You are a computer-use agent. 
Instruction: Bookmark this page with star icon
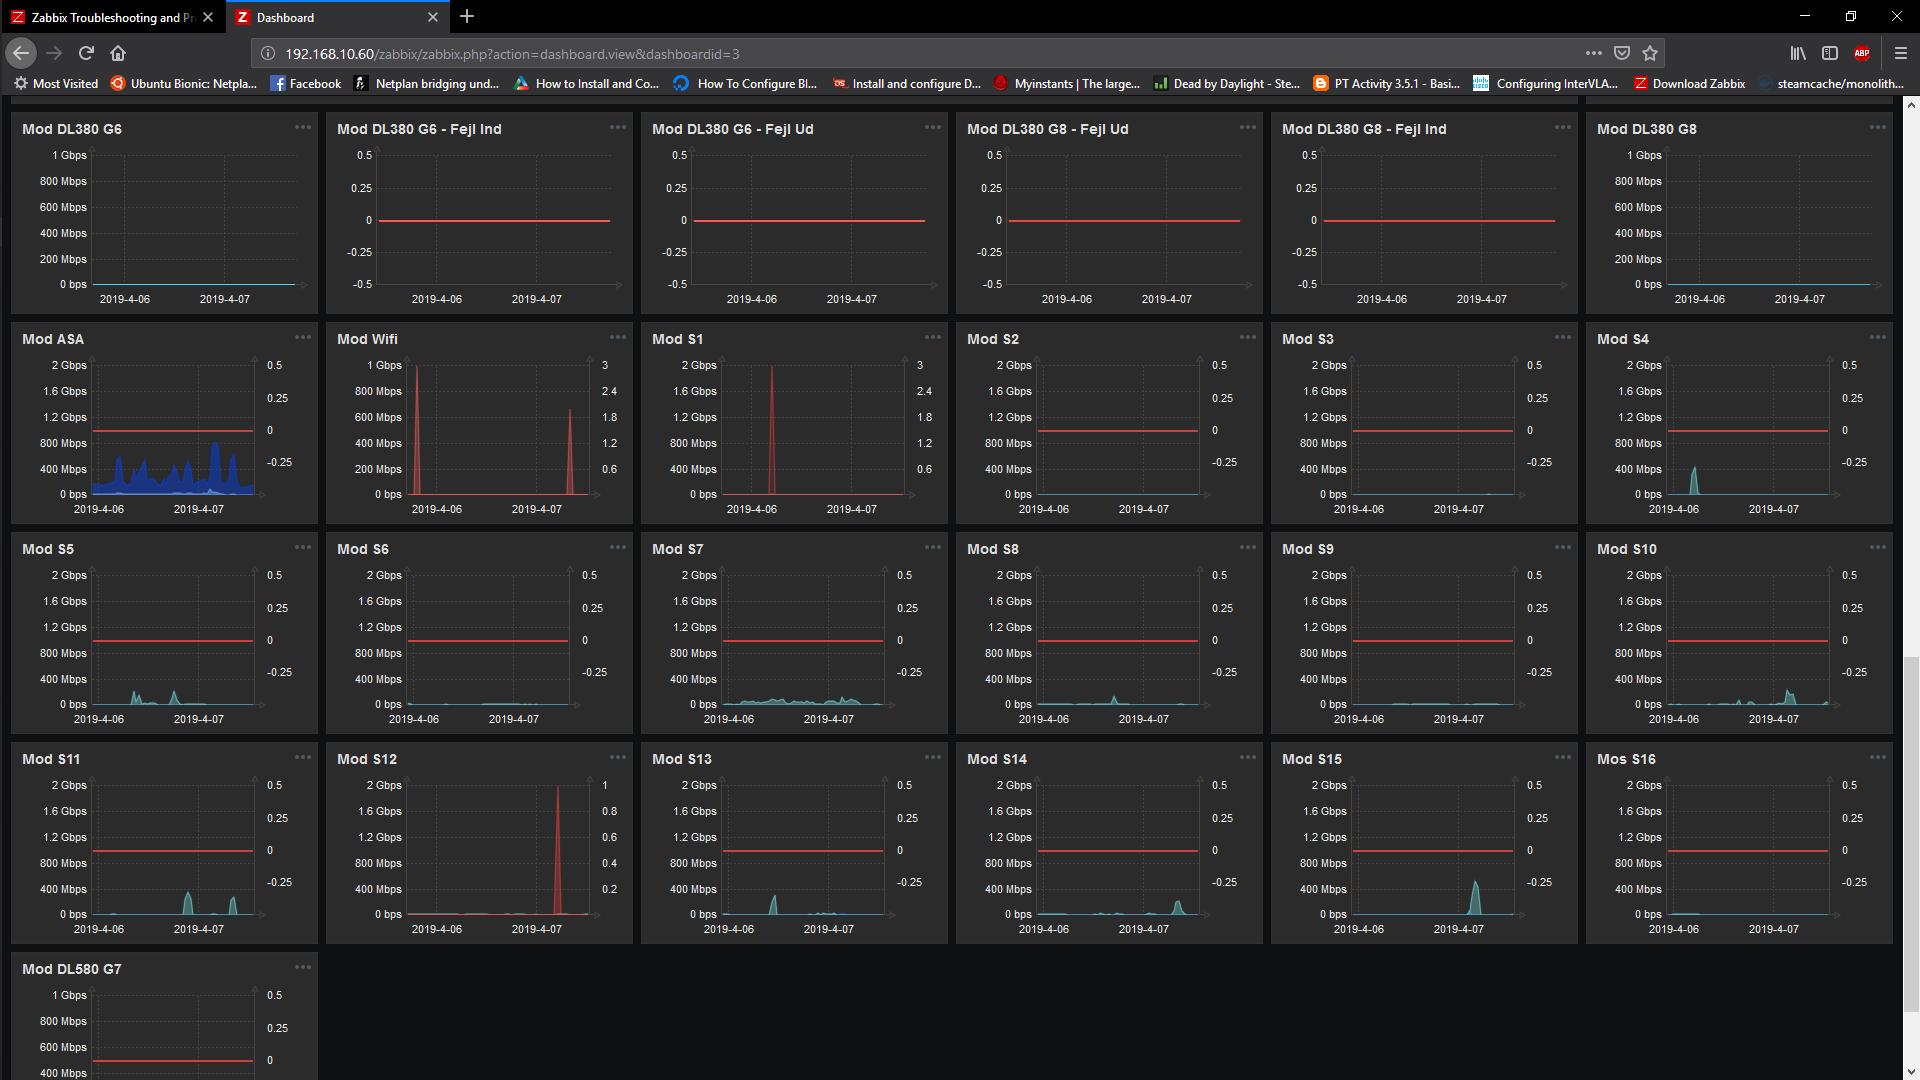(x=1650, y=53)
